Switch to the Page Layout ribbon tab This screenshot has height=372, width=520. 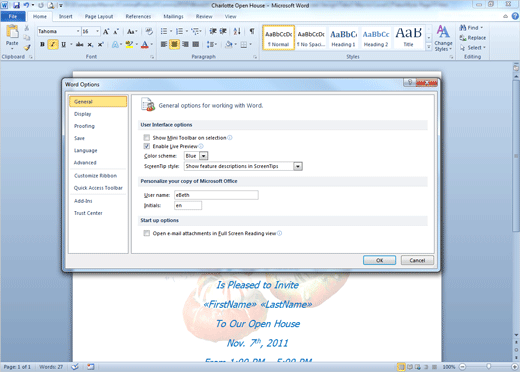99,16
